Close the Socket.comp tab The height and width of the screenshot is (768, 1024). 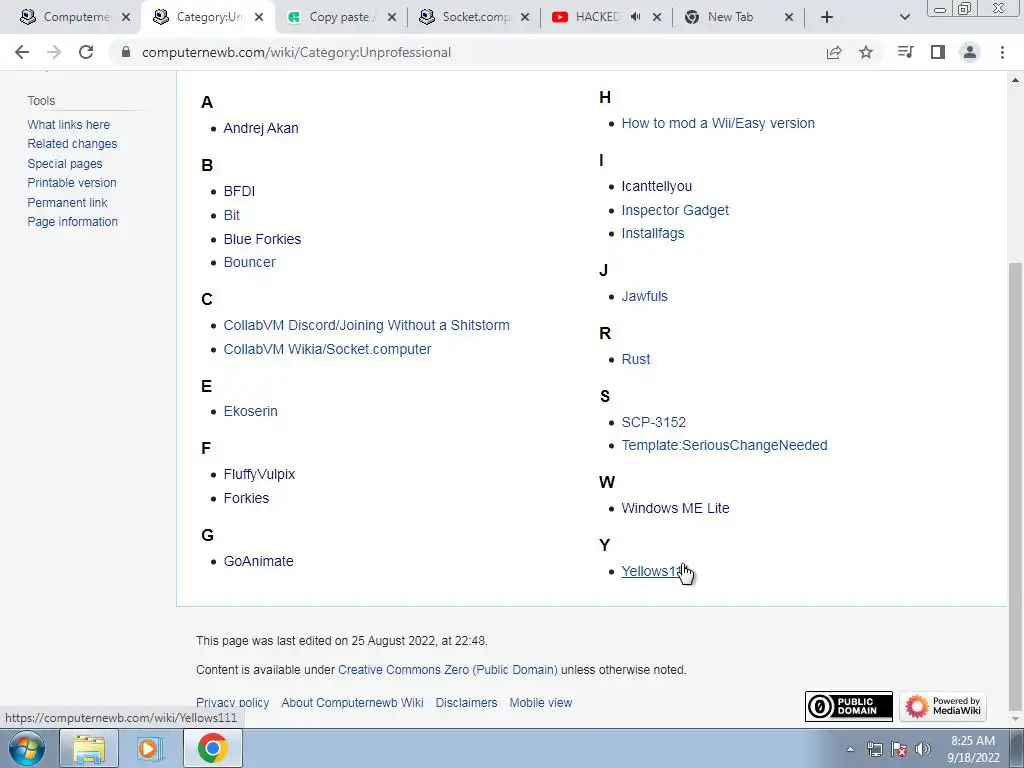[525, 17]
